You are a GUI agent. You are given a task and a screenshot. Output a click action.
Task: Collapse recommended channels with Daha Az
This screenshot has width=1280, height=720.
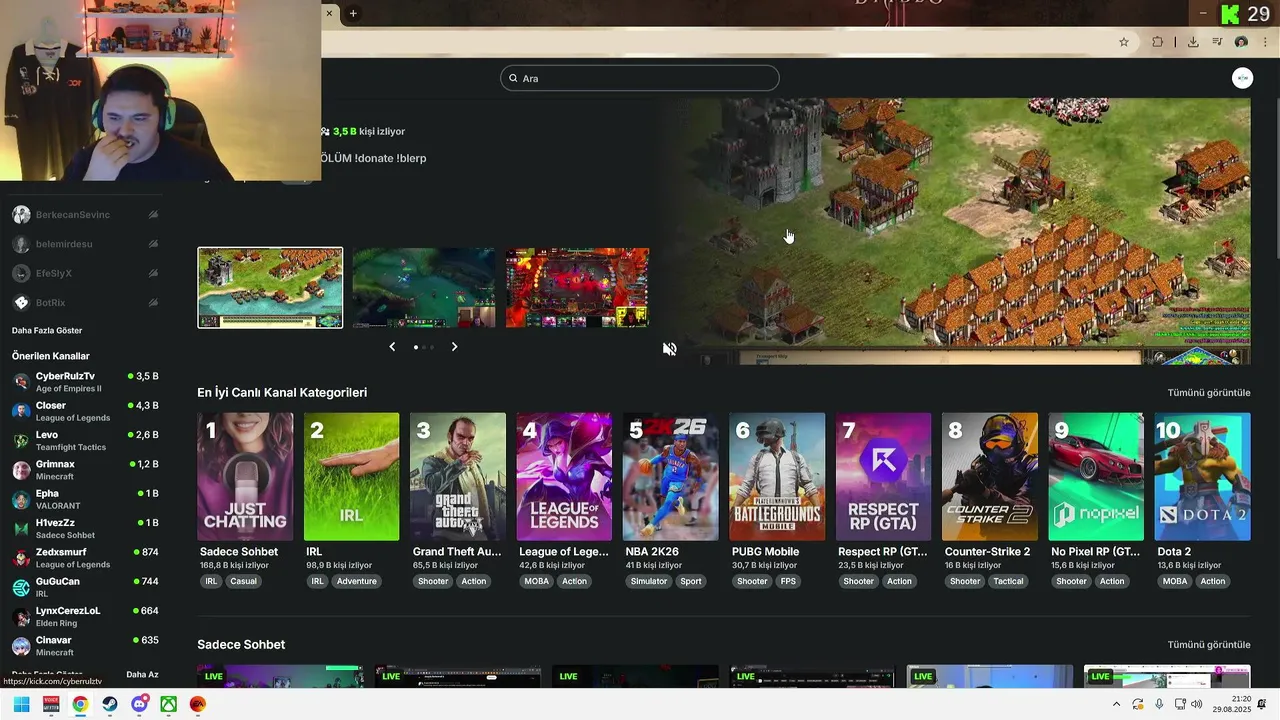click(x=142, y=675)
